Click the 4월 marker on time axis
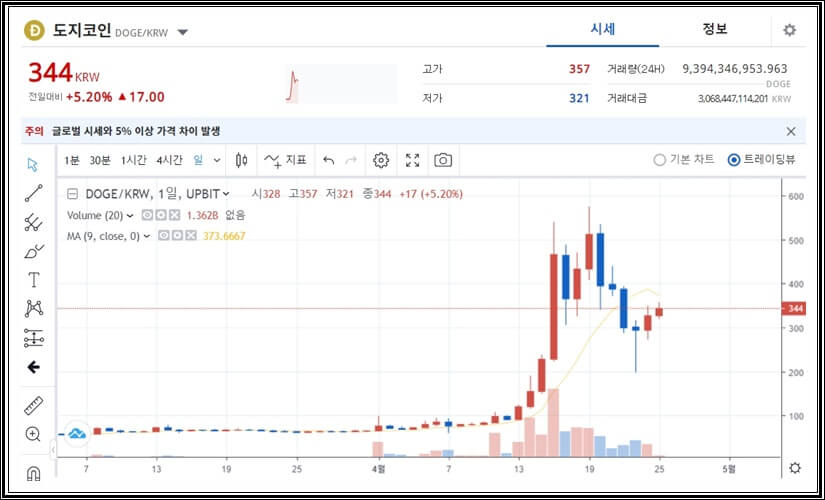The image size is (825, 500). (x=378, y=469)
